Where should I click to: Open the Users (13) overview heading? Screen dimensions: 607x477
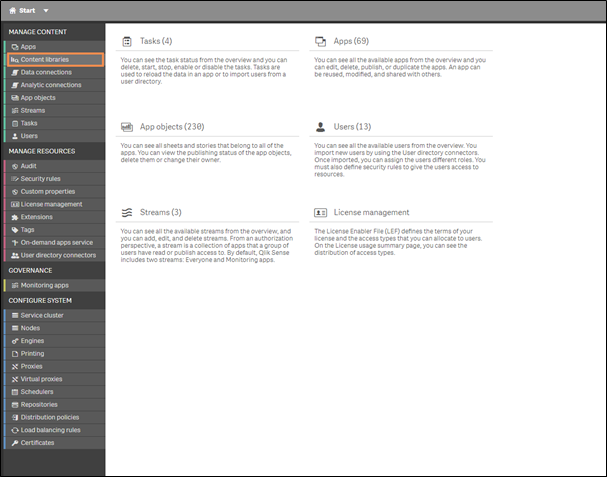point(352,127)
